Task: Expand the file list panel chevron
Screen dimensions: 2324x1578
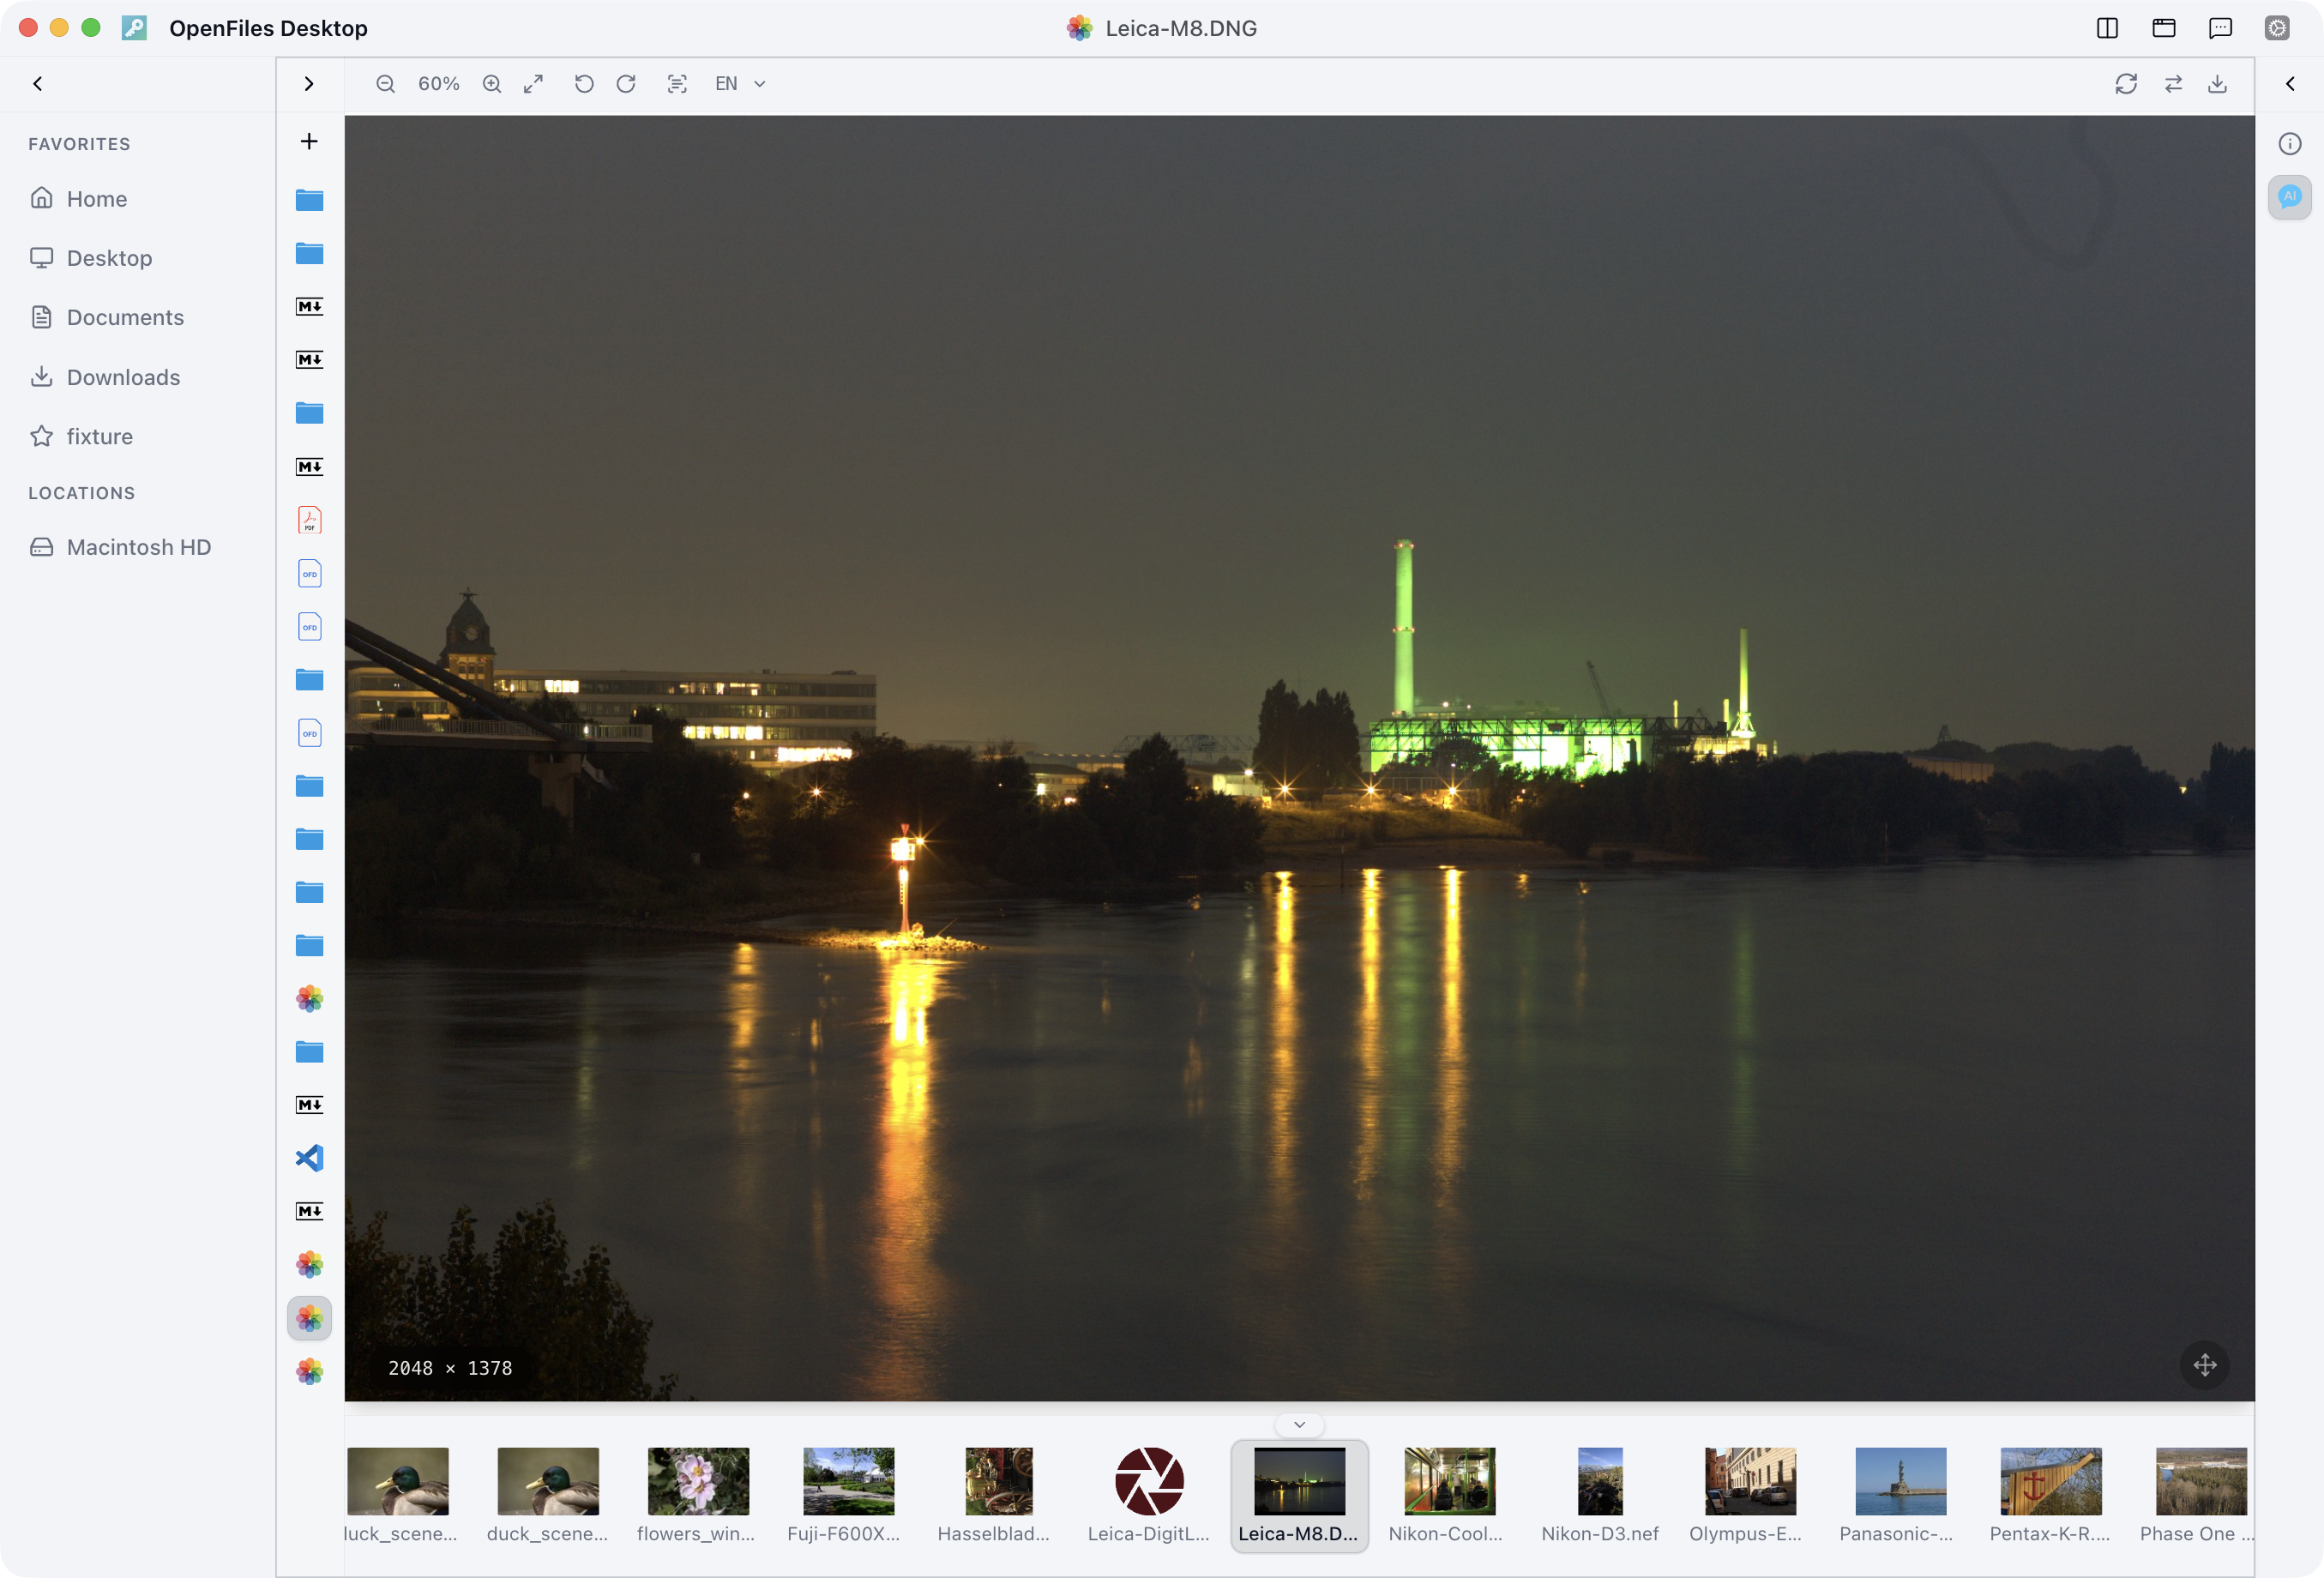Action: pyautogui.click(x=309, y=84)
